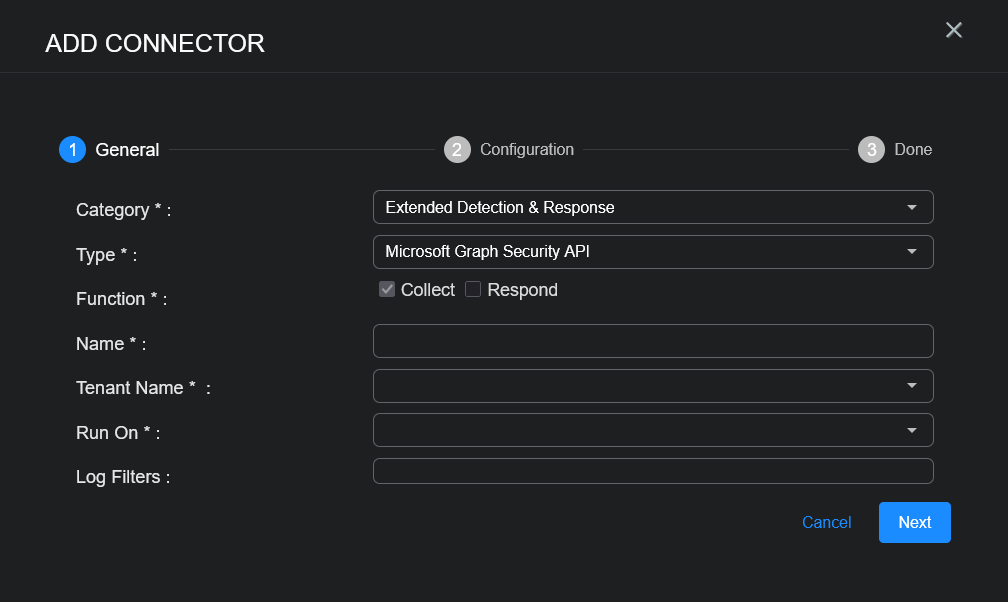The width and height of the screenshot is (1008, 602).
Task: Click the Extended Detection & Response selection
Action: (x=500, y=207)
